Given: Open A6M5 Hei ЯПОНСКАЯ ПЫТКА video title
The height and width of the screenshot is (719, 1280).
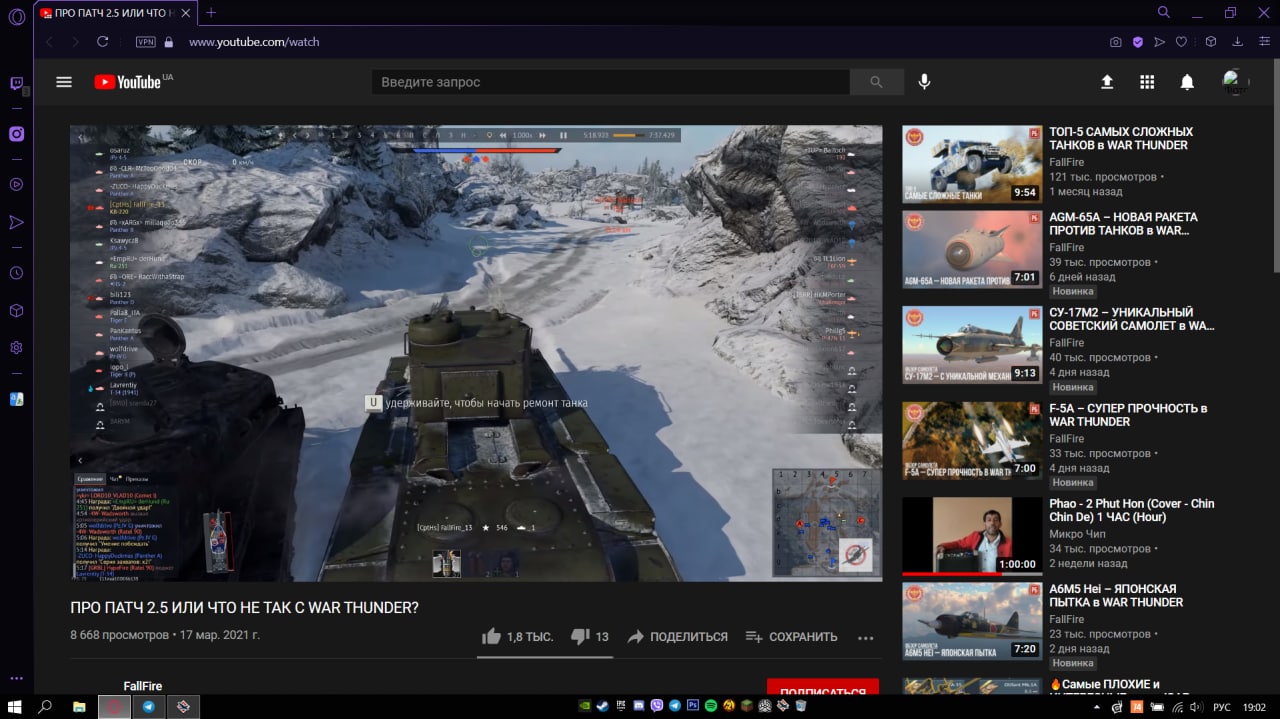Looking at the screenshot, I should [1116, 595].
